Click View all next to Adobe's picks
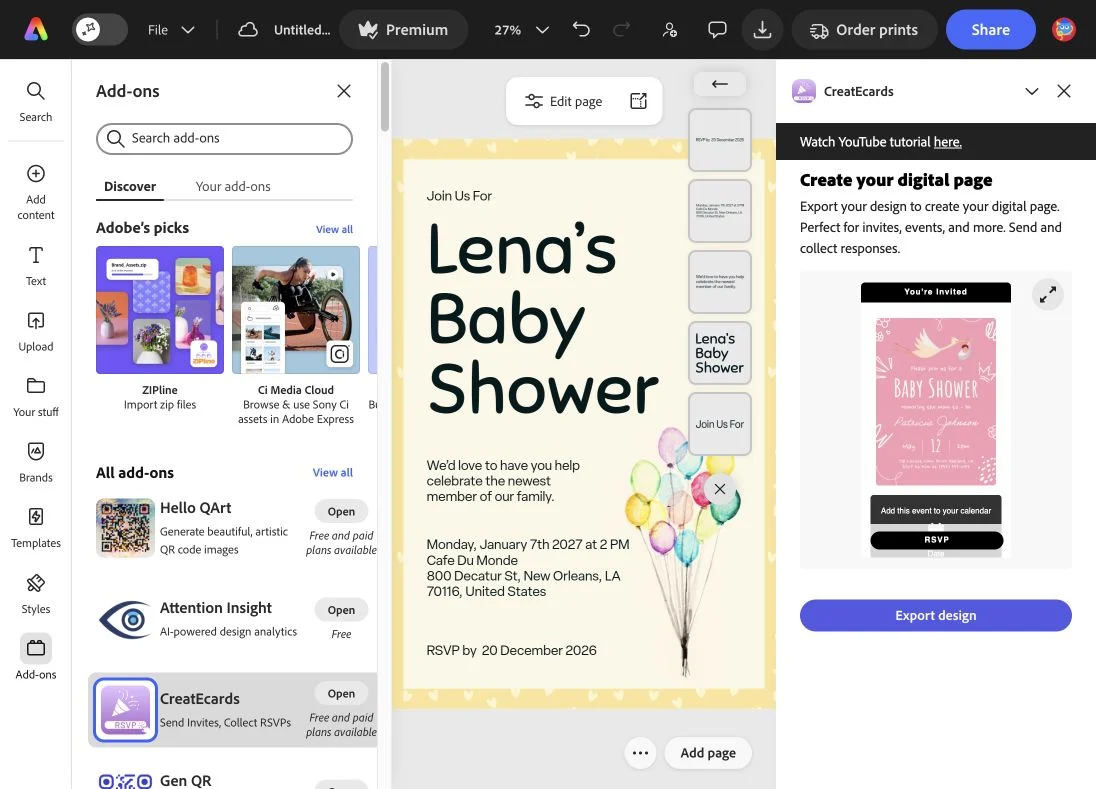The image size is (1096, 789). coord(334,229)
